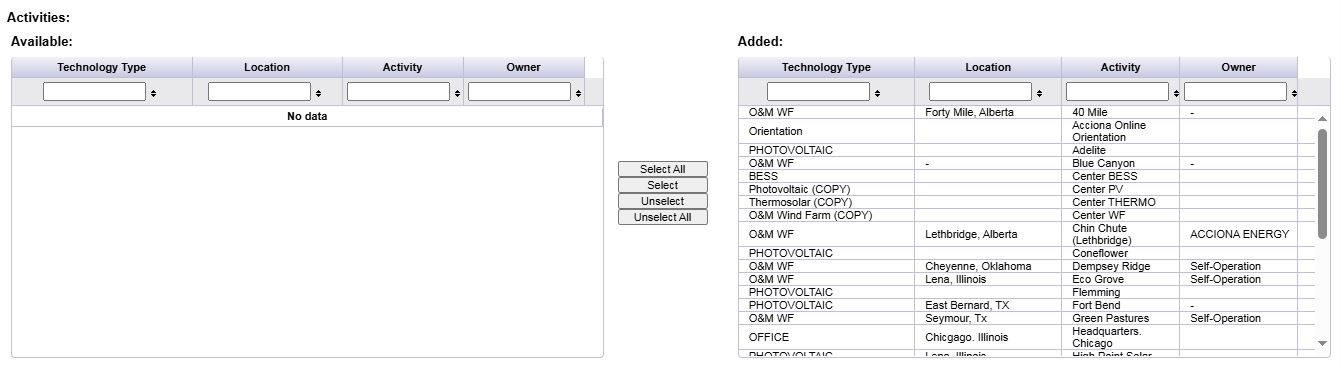Open filter options for Available Activity
1342x366 pixels.
(x=457, y=93)
